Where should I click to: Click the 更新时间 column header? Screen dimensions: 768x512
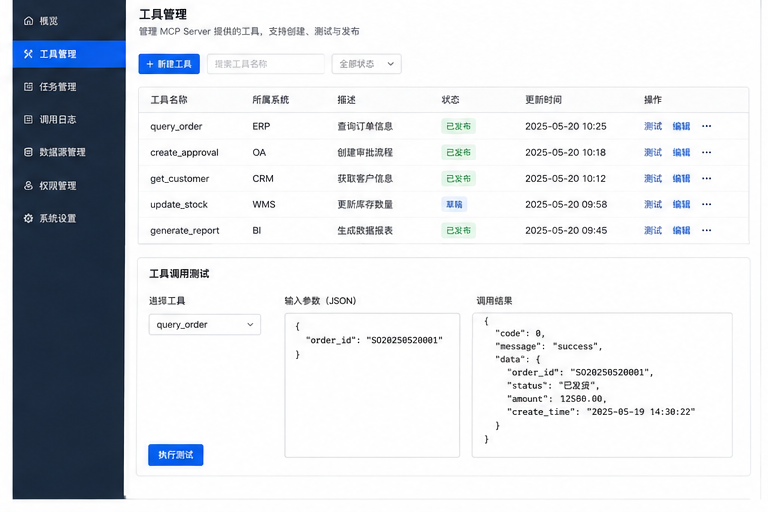point(543,100)
